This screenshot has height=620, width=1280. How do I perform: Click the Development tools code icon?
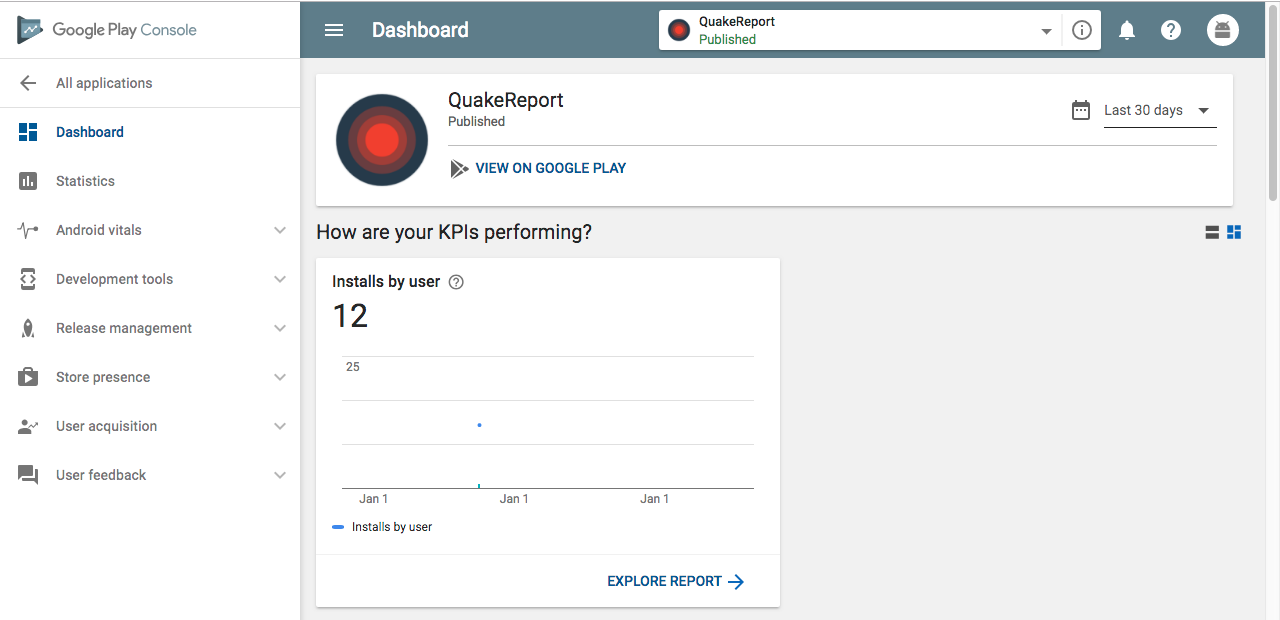28,279
